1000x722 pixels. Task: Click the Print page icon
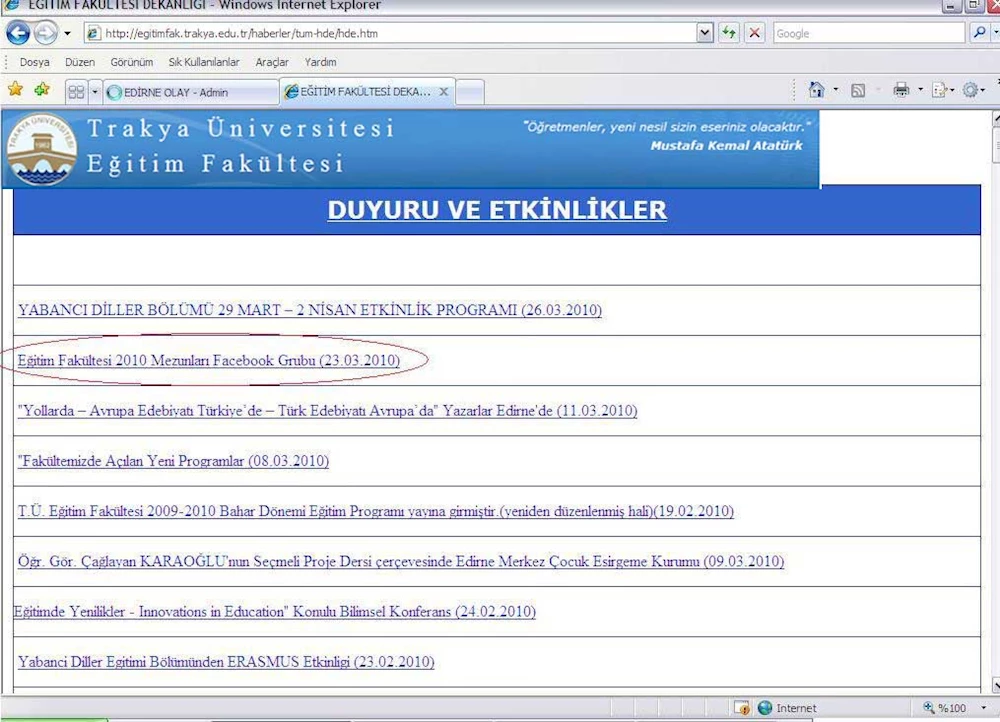coord(901,91)
